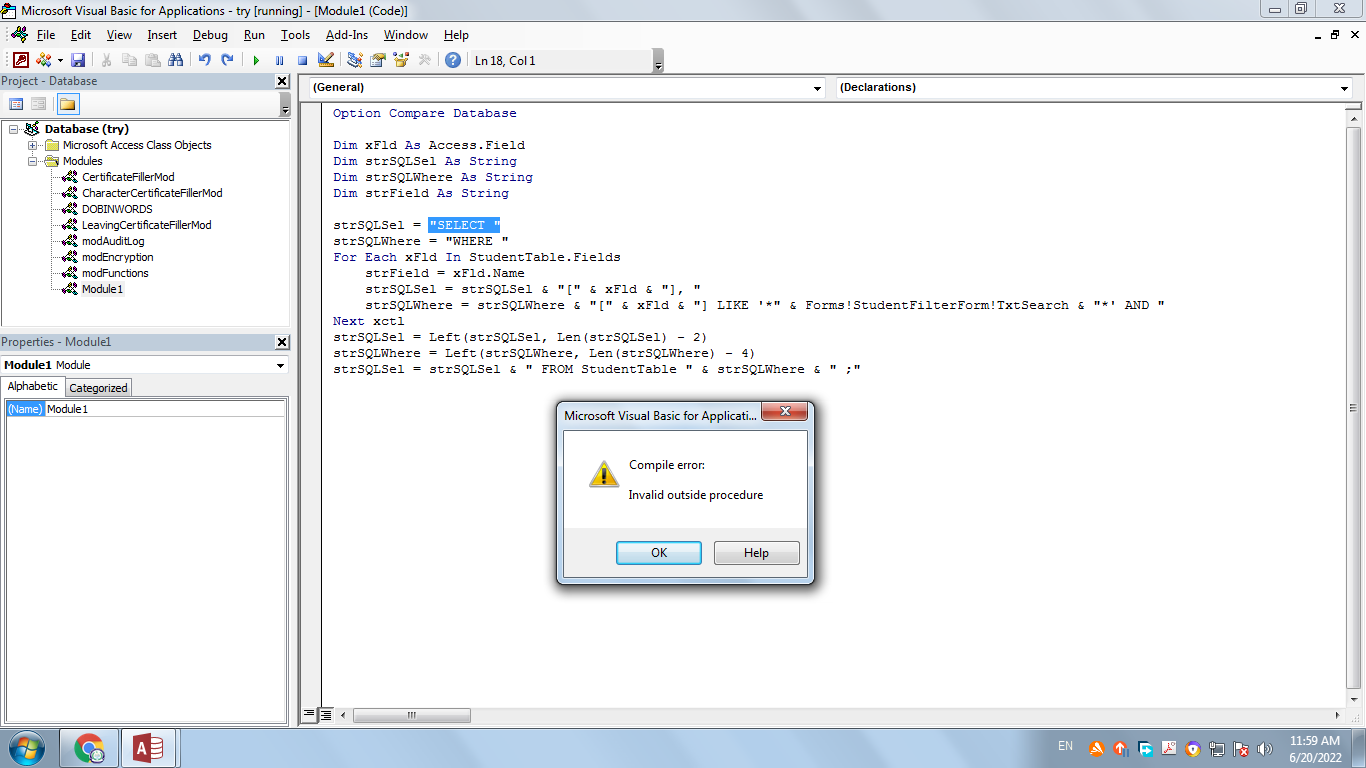Open the Insert menu
This screenshot has width=1366, height=768.
(162, 35)
